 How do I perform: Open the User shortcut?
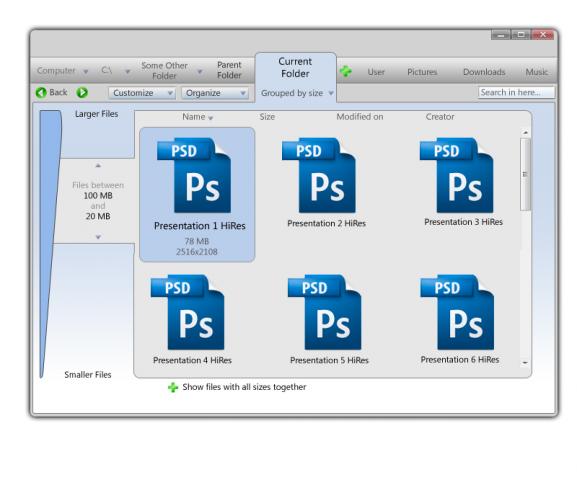[376, 72]
